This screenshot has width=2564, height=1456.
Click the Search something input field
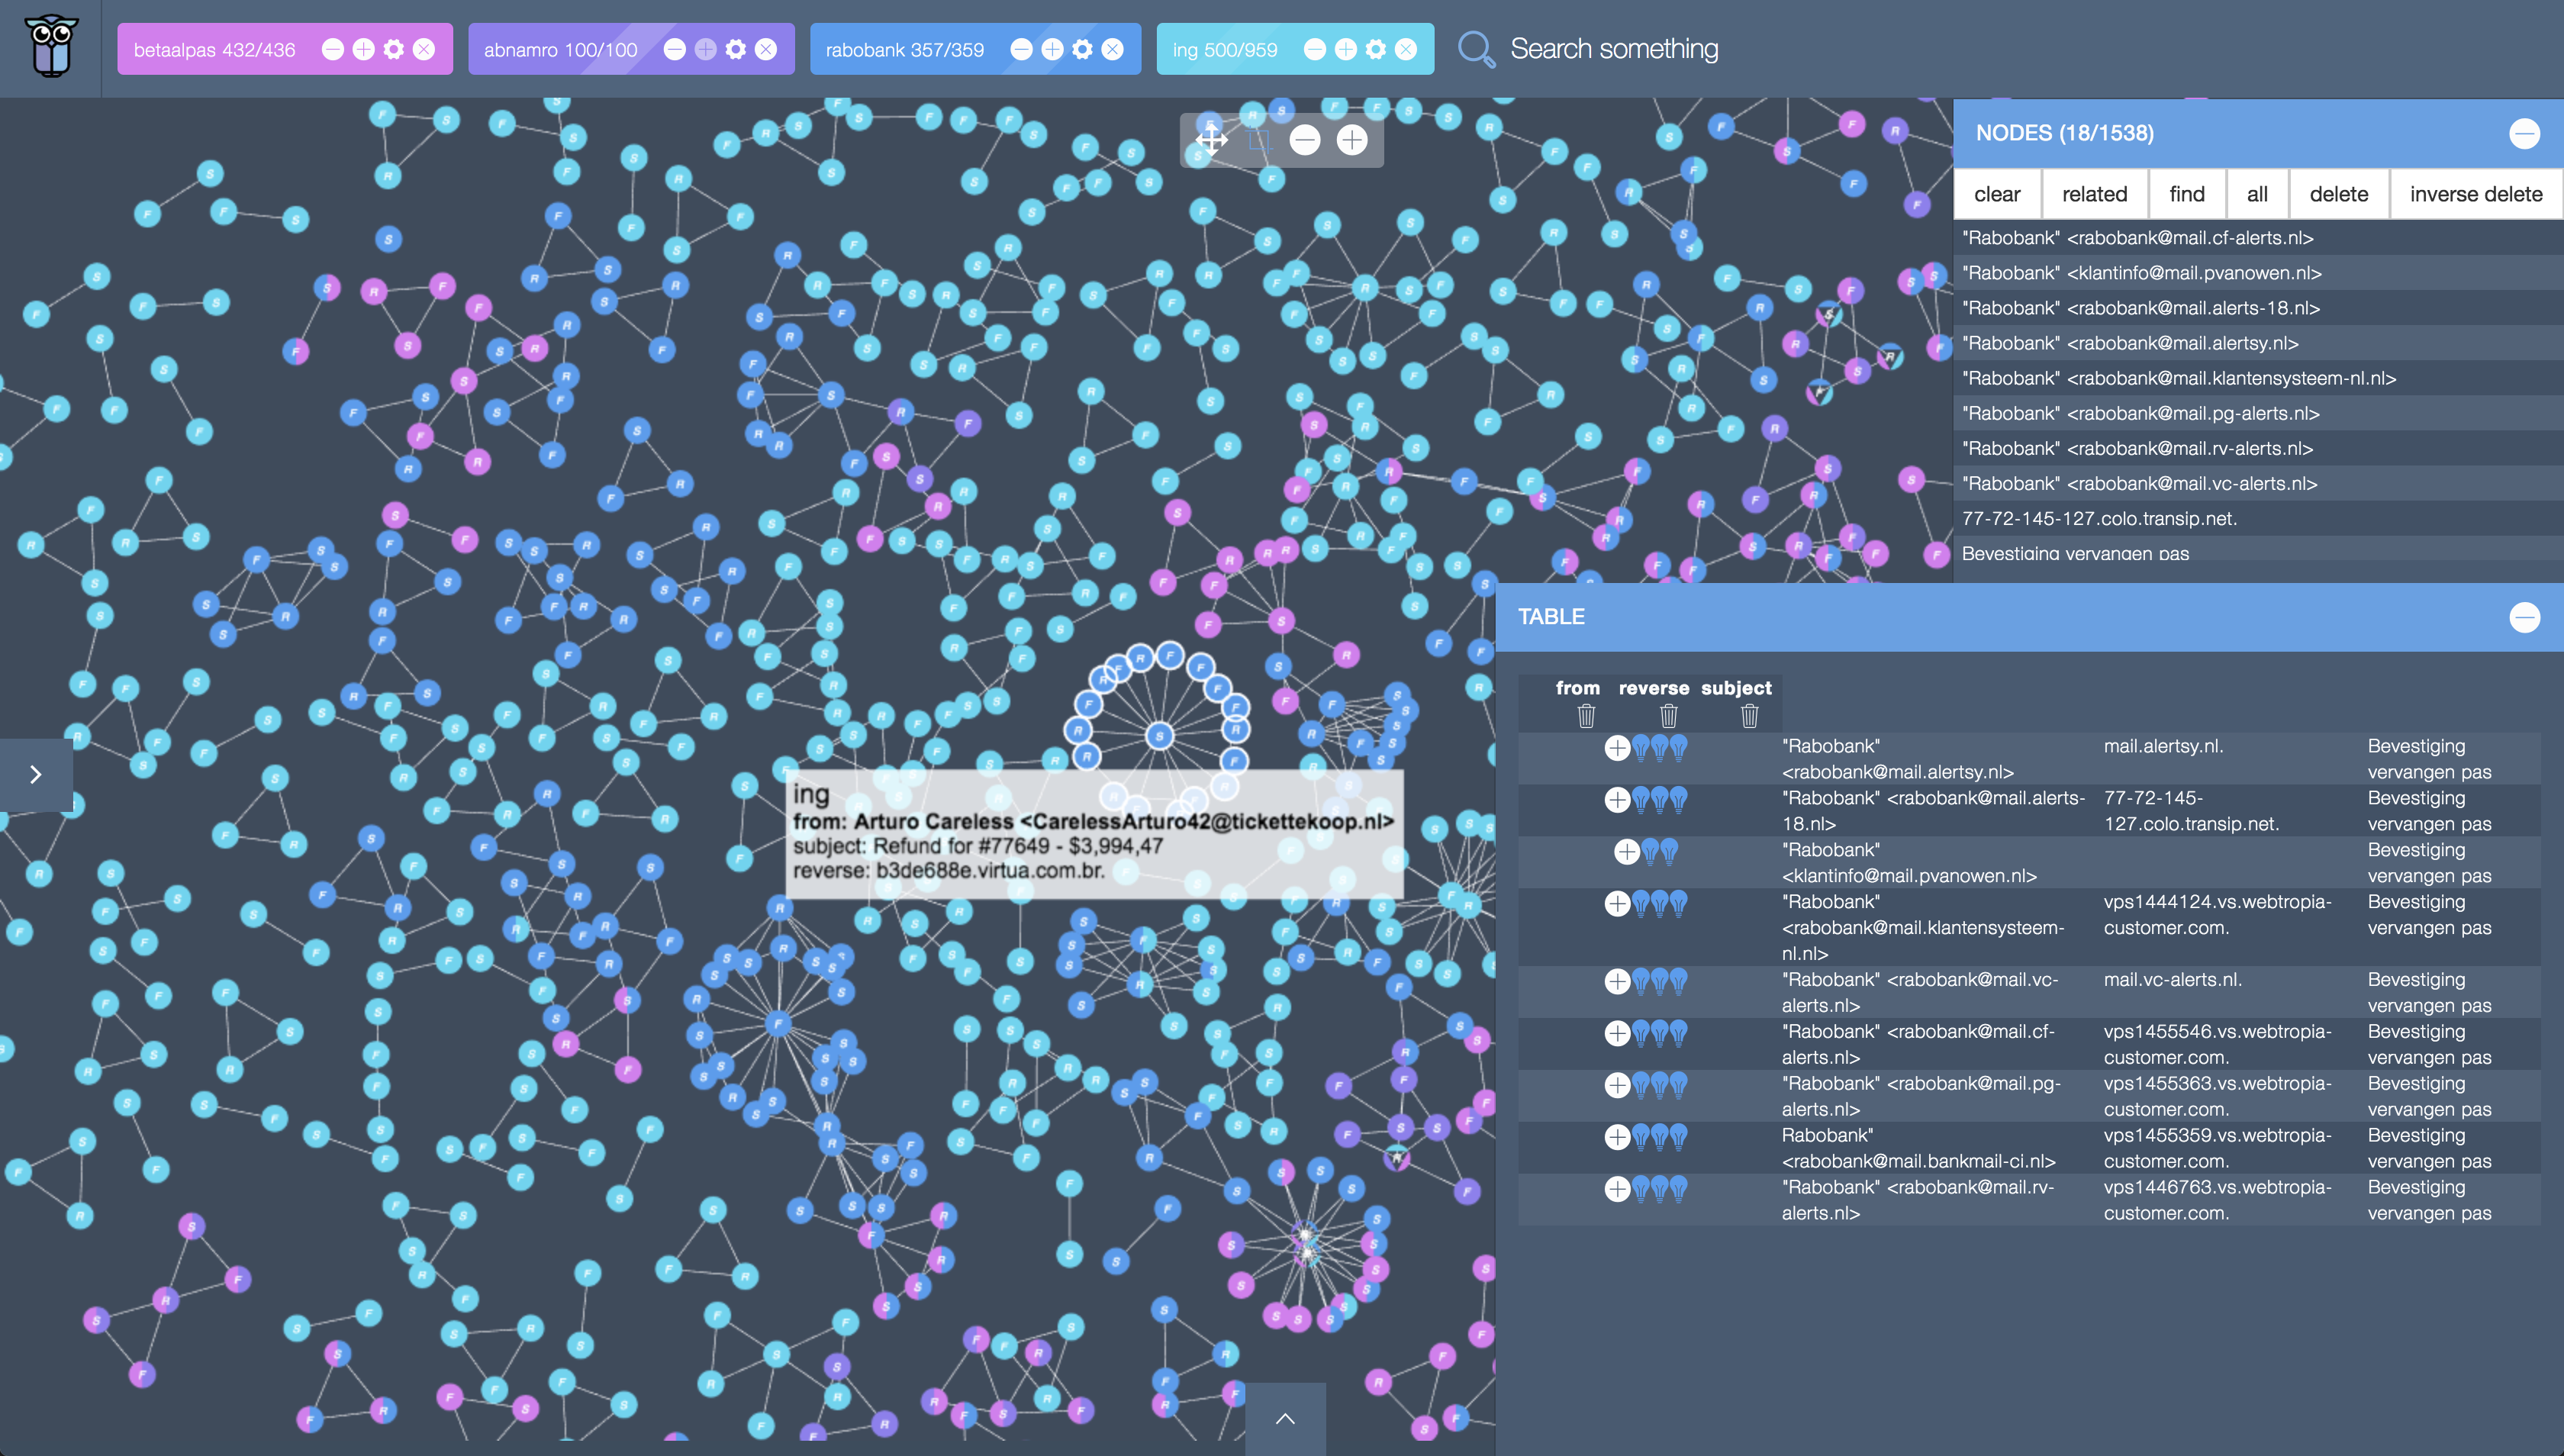pyautogui.click(x=1613, y=49)
